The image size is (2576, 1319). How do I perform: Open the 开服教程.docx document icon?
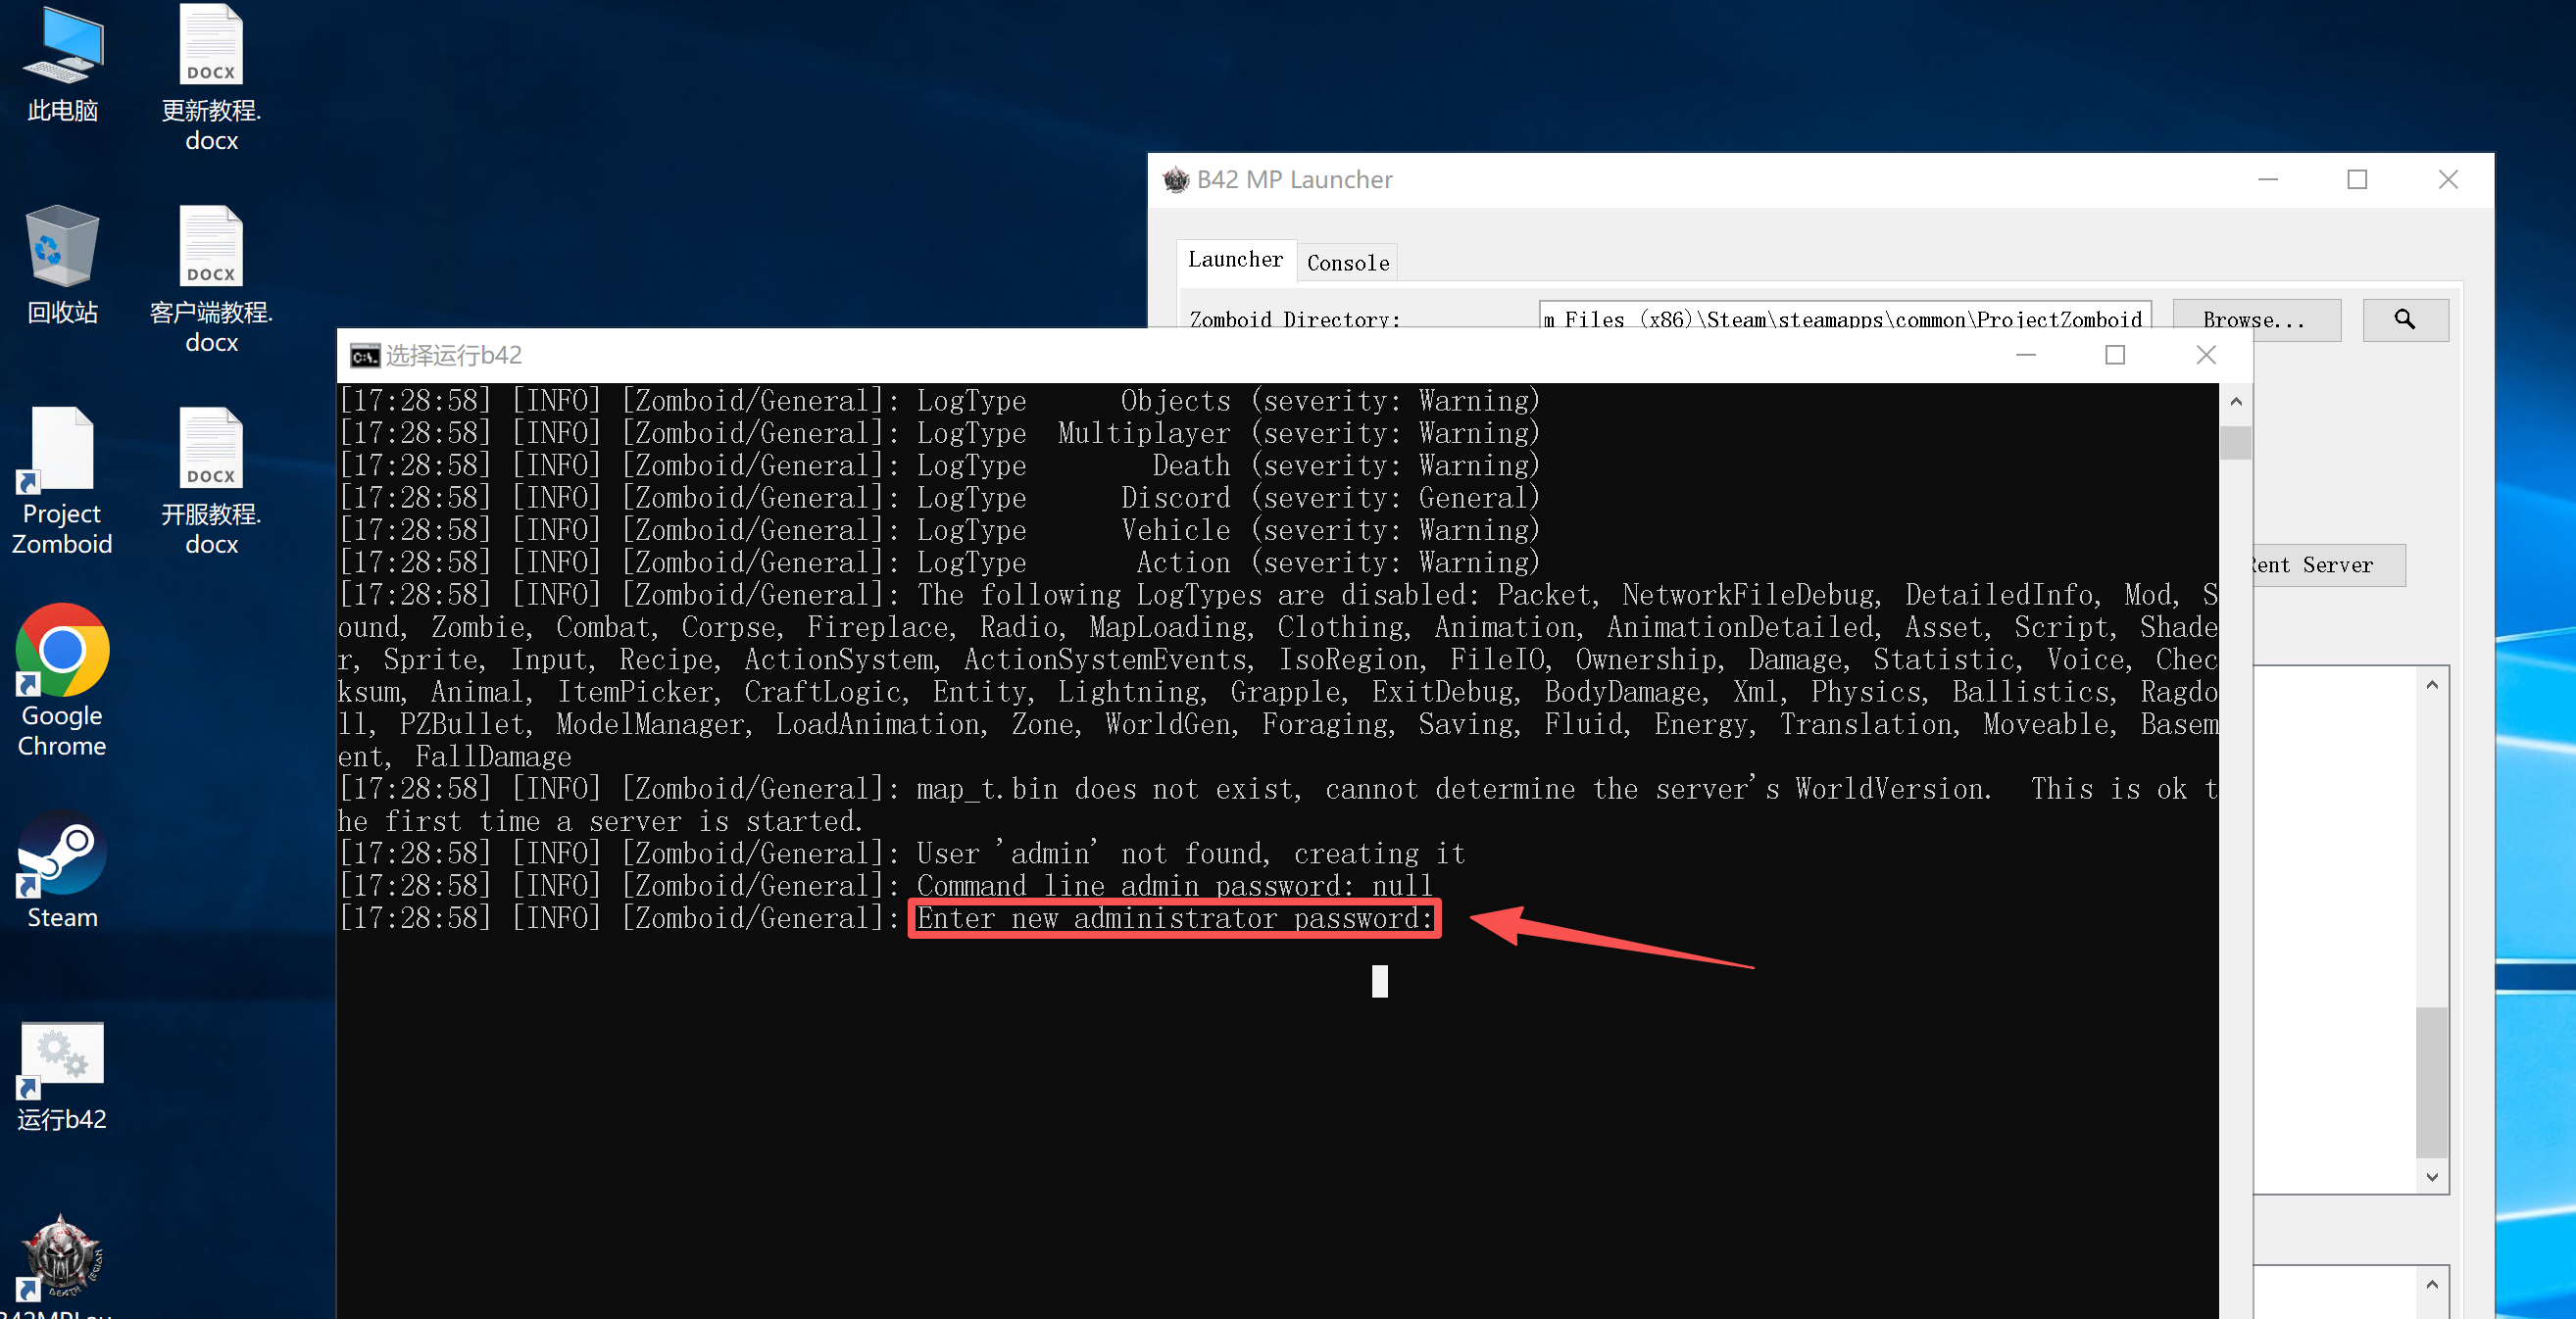click(211, 449)
